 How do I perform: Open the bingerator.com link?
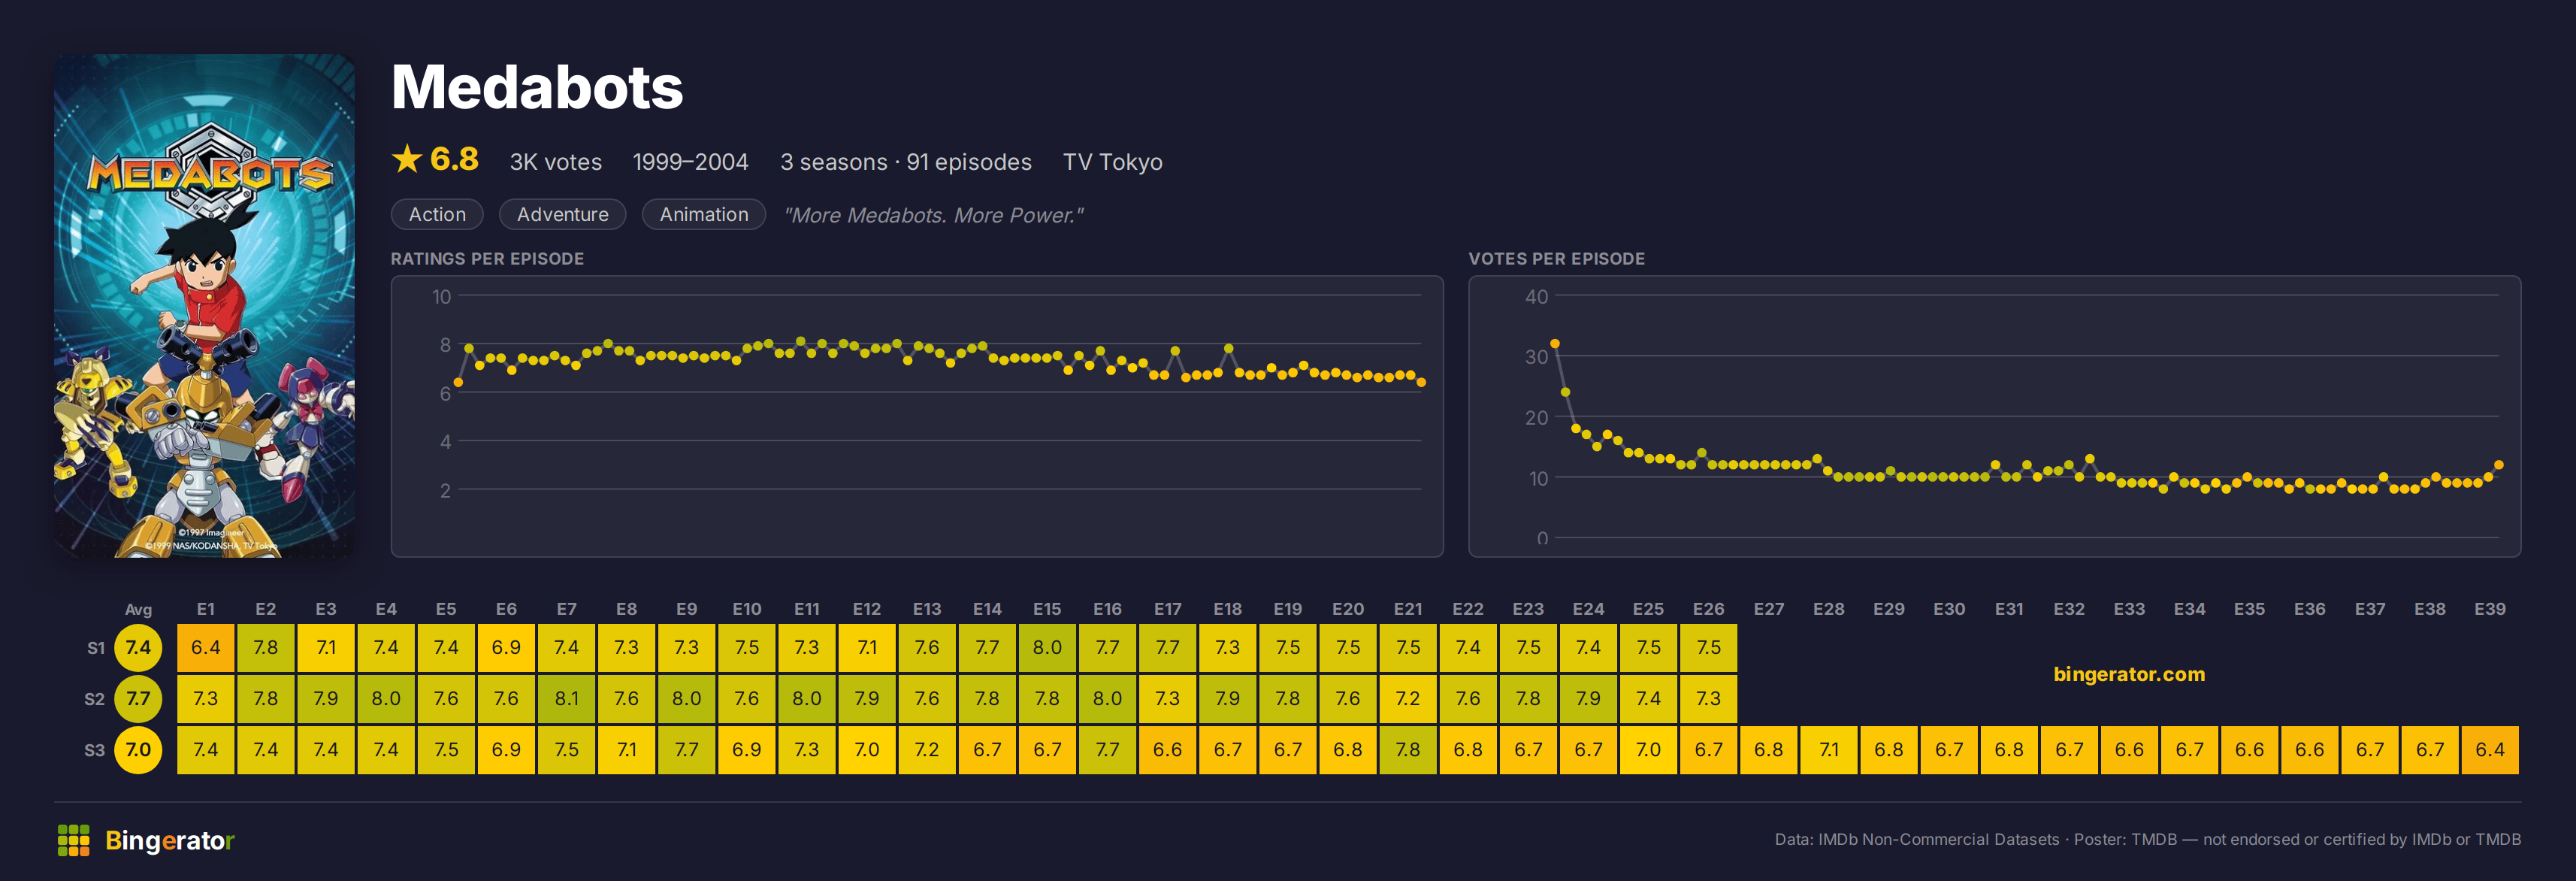pyautogui.click(x=2129, y=674)
